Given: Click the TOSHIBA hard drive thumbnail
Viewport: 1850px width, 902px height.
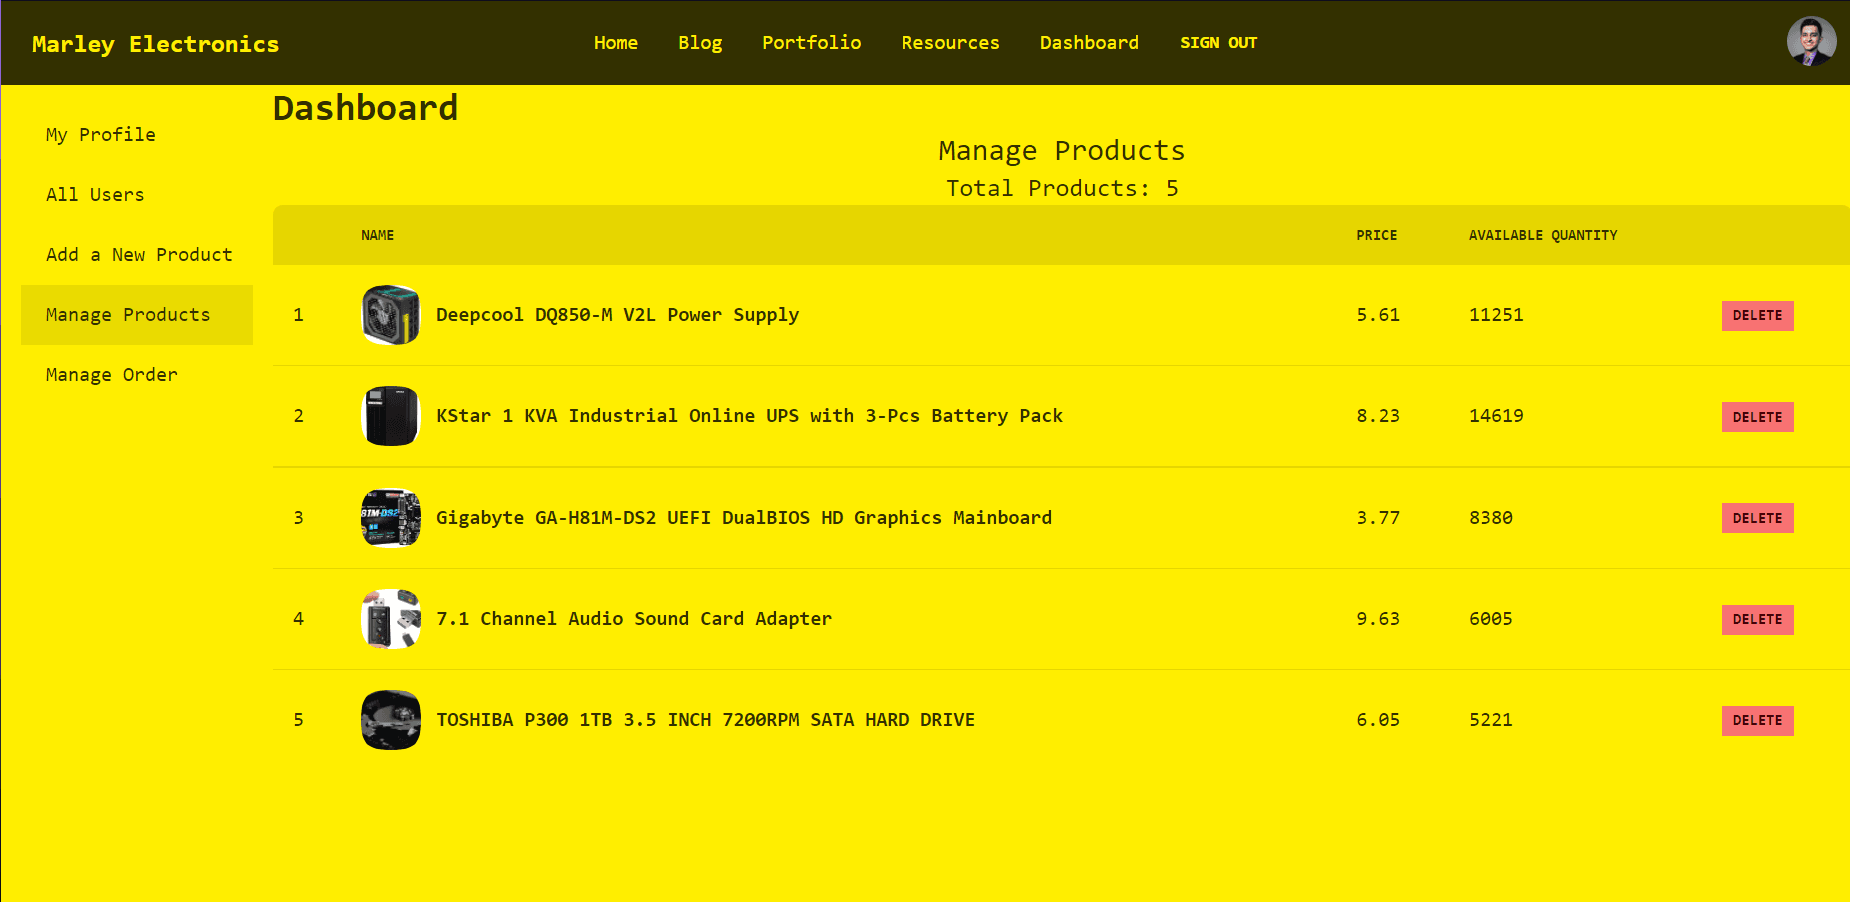Looking at the screenshot, I should 391,720.
